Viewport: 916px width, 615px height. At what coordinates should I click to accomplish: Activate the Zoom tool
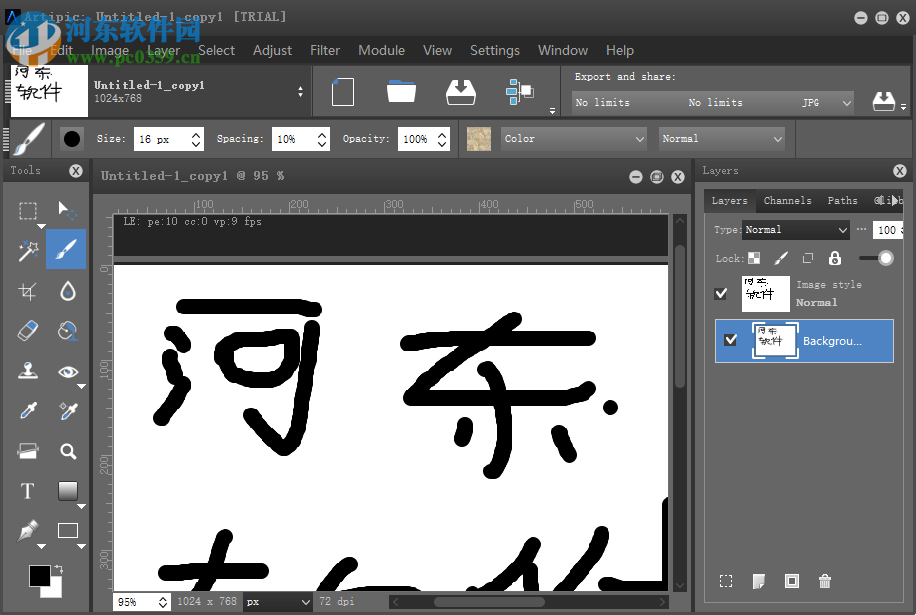point(69,450)
